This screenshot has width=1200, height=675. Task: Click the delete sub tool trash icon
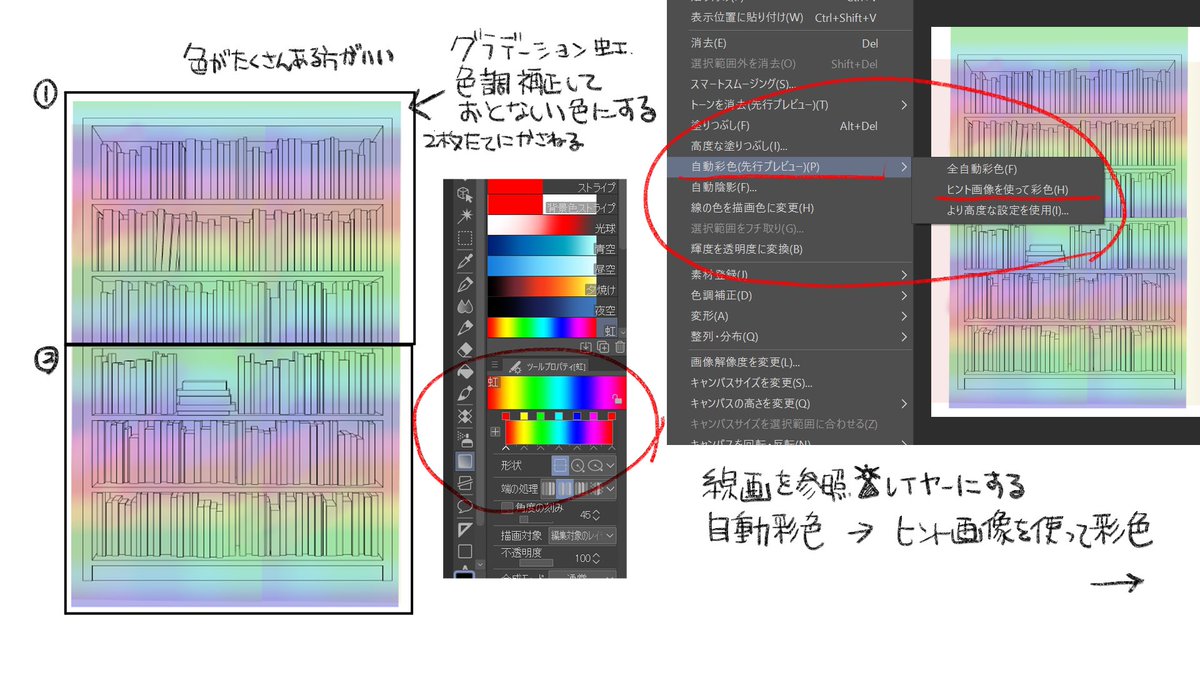(619, 347)
